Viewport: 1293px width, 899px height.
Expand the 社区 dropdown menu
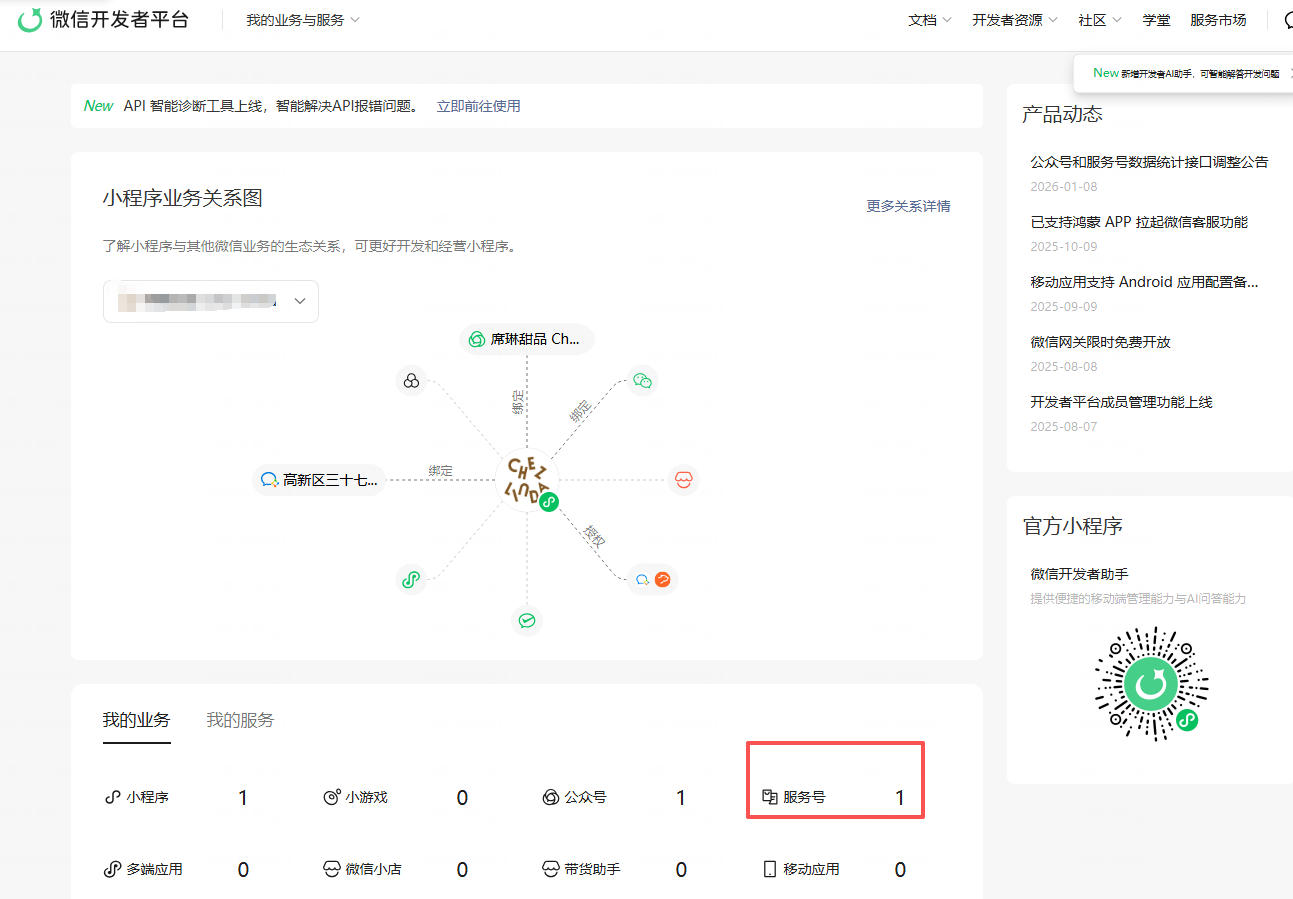pos(1100,20)
